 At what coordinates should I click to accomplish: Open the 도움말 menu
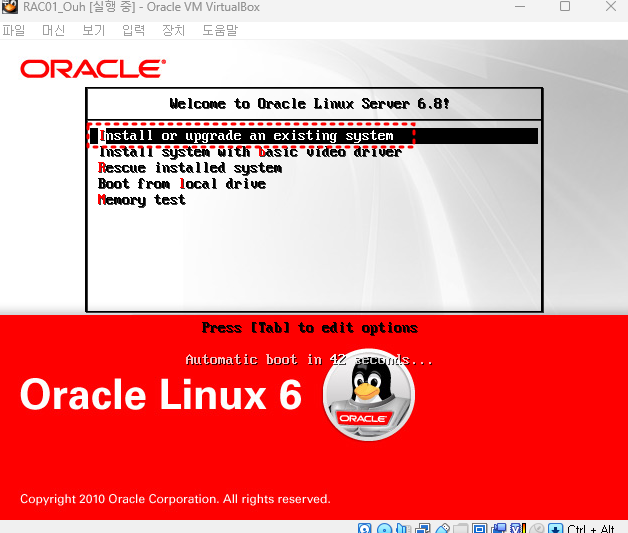tap(220, 30)
